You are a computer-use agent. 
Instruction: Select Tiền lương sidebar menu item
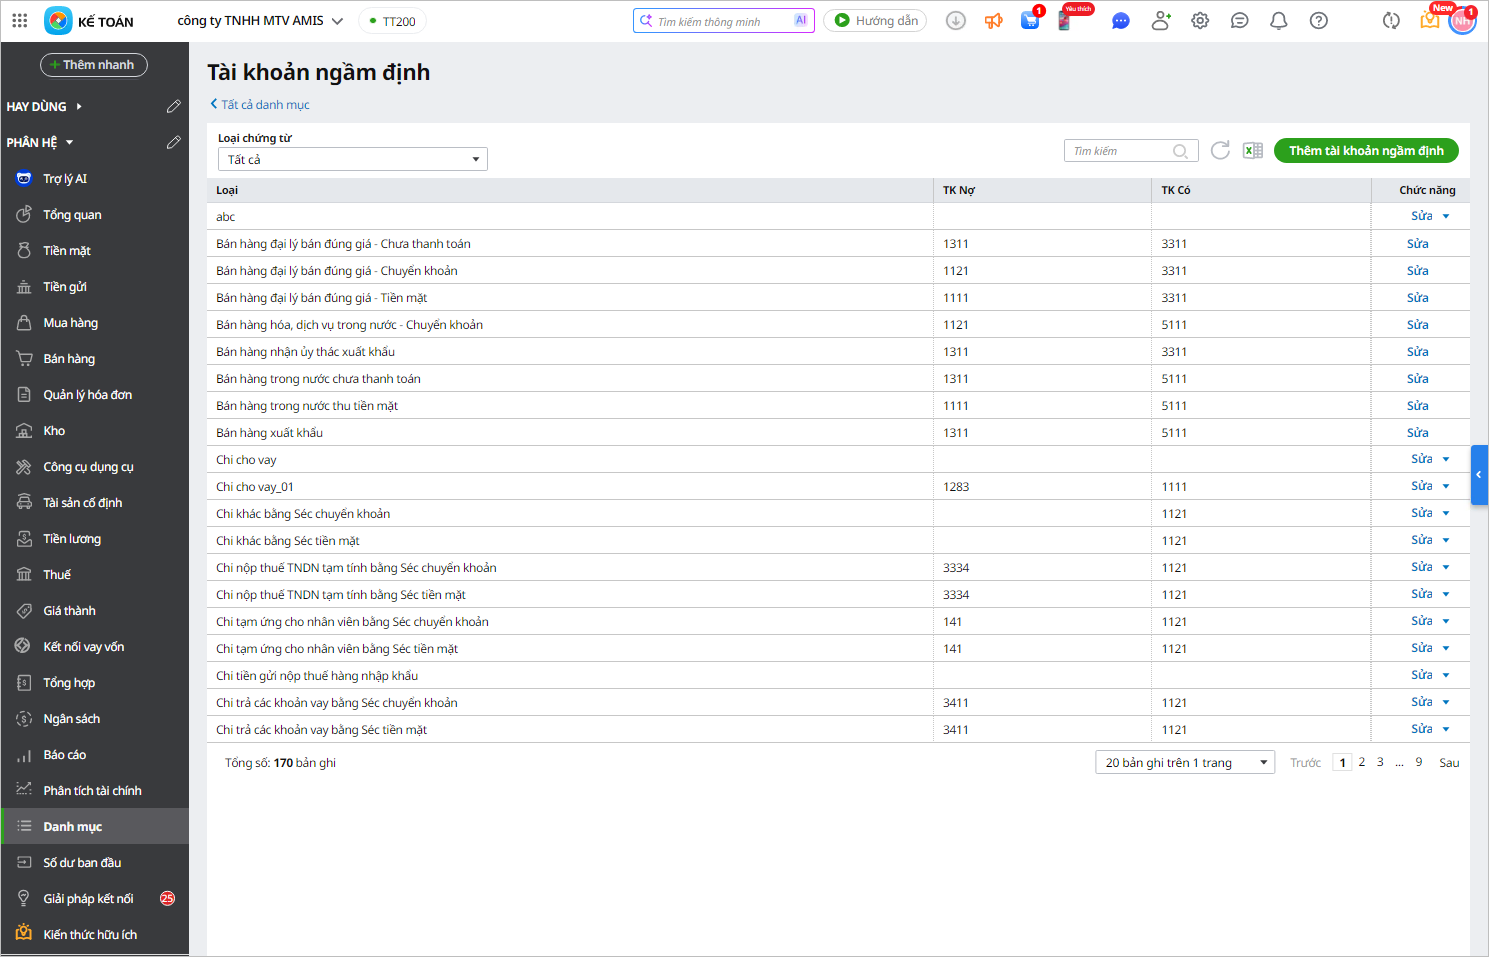point(72,539)
